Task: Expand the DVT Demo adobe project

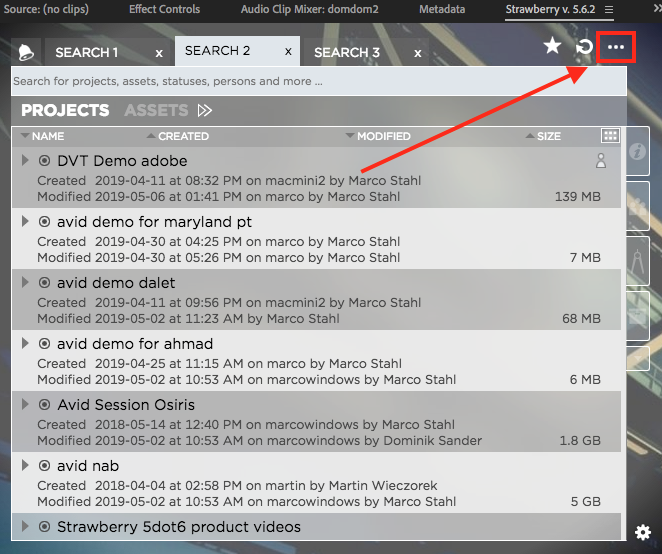Action: coord(25,160)
